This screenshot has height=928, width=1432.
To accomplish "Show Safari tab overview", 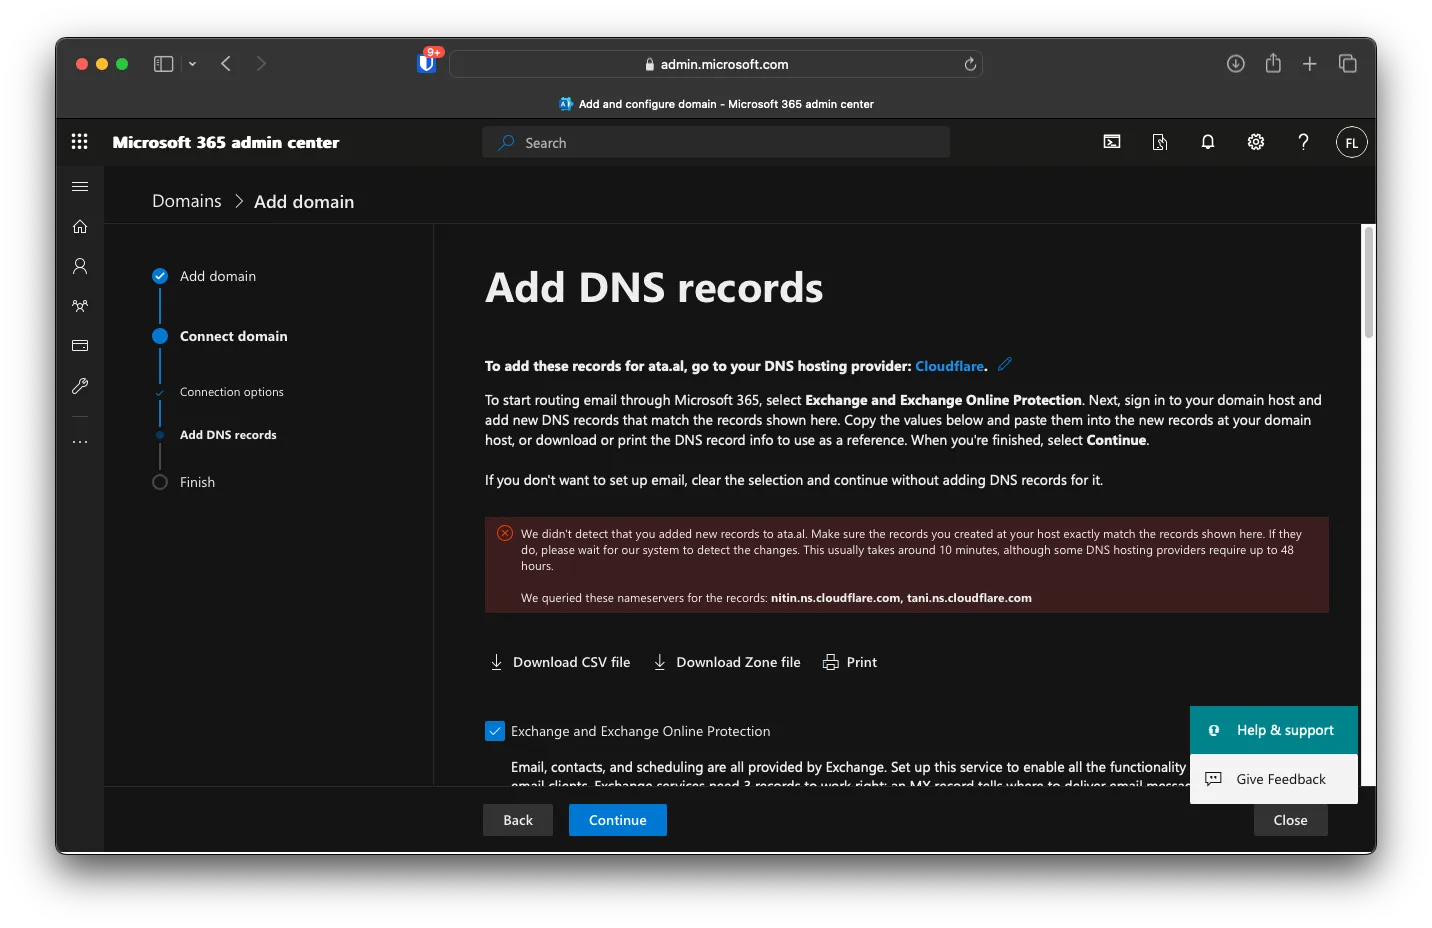I will pos(1348,64).
